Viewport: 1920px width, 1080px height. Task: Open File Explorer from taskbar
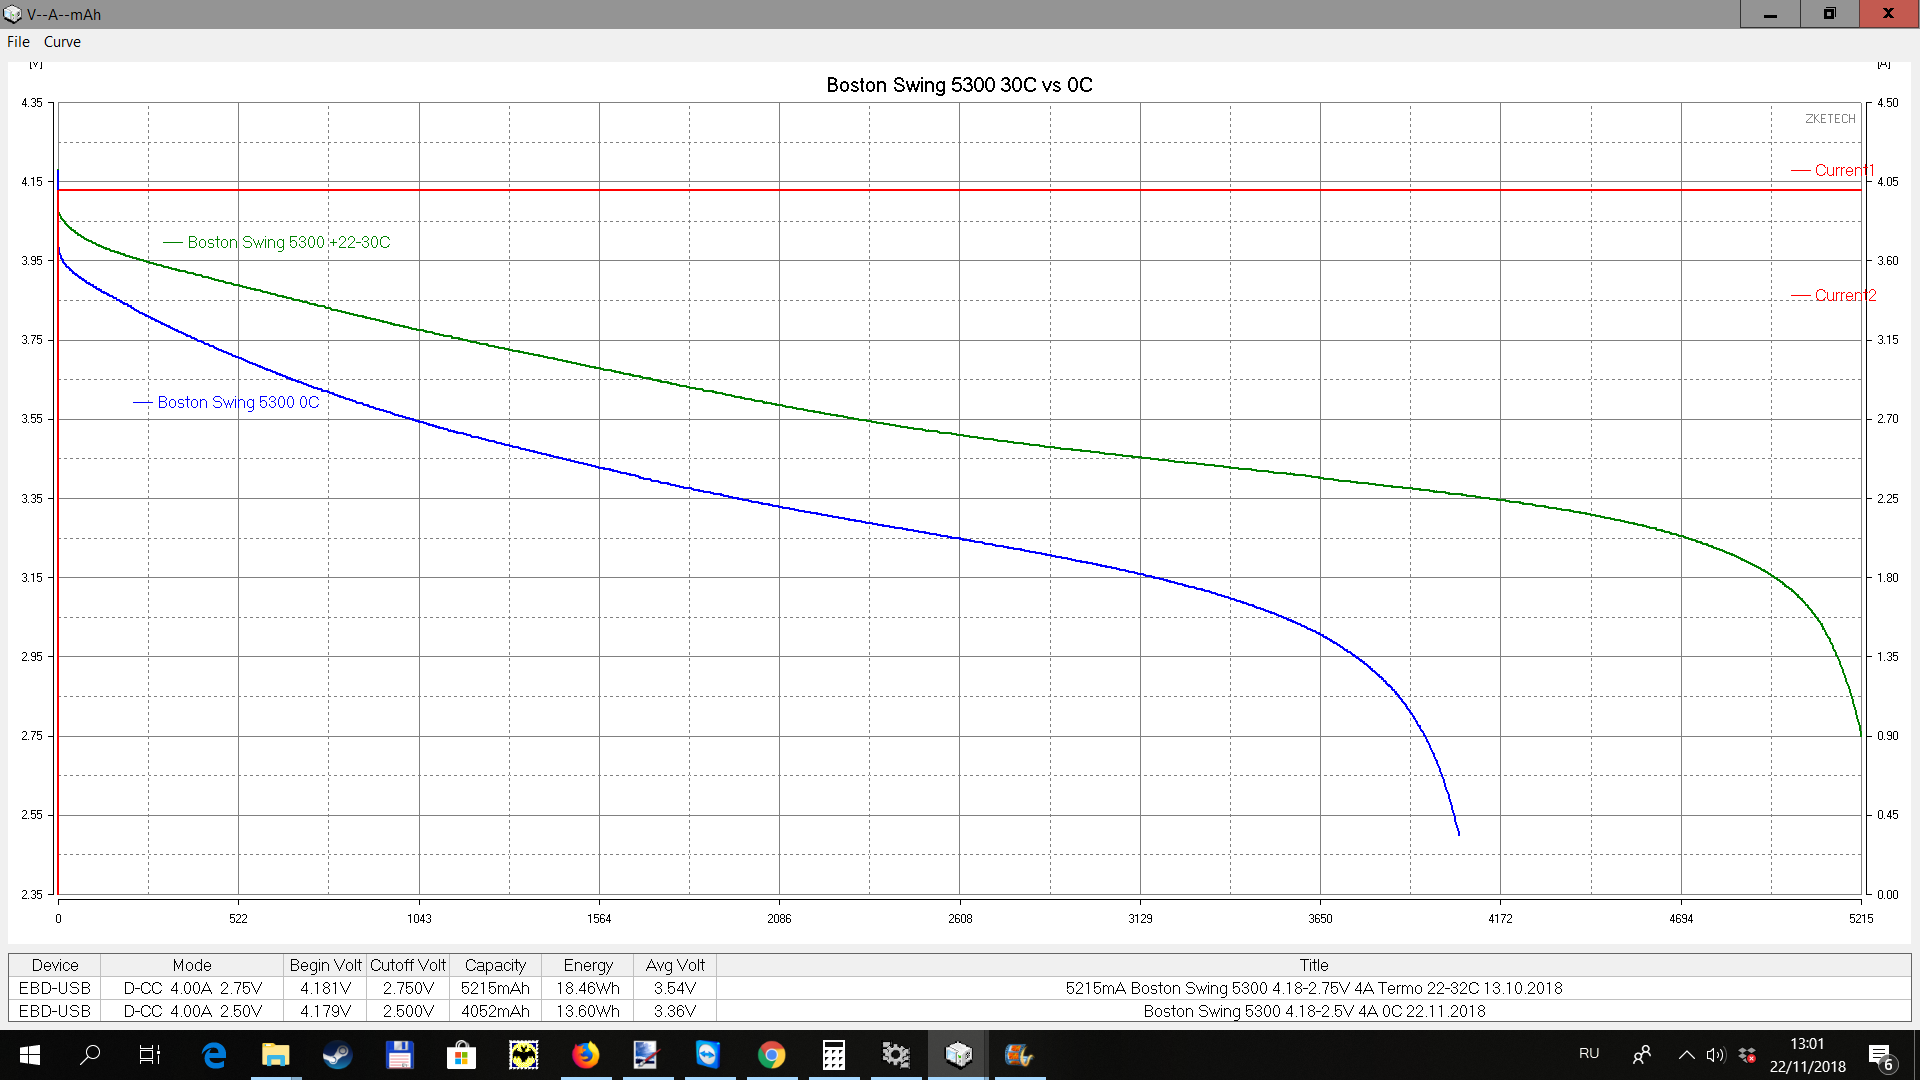click(x=275, y=1055)
